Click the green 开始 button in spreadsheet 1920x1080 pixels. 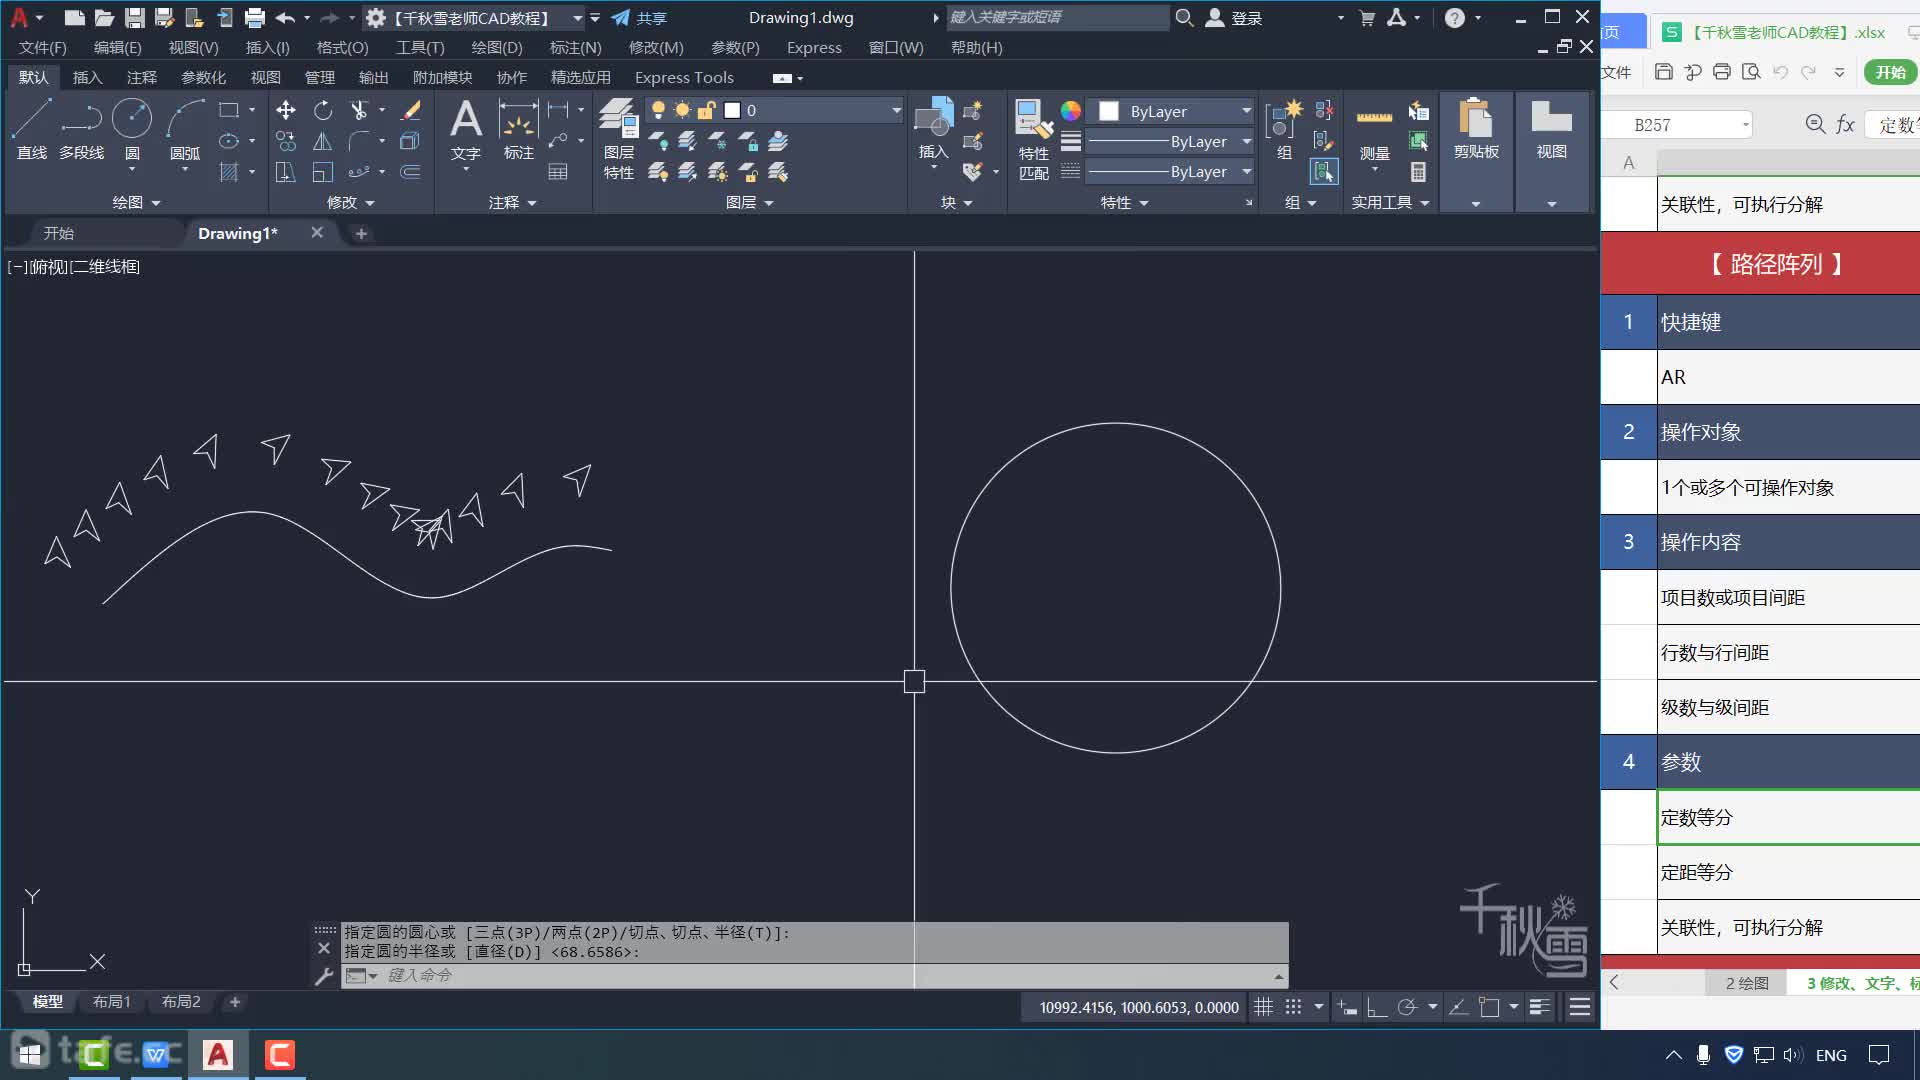[x=1890, y=72]
